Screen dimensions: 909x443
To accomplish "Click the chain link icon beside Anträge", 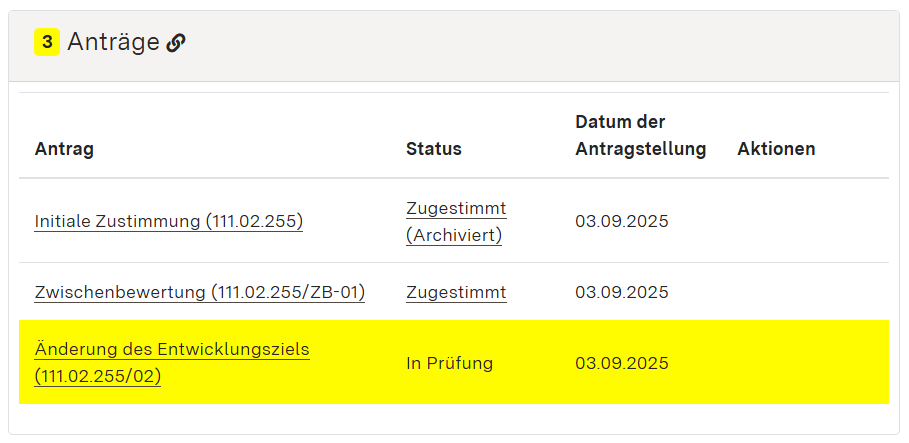I will [176, 42].
